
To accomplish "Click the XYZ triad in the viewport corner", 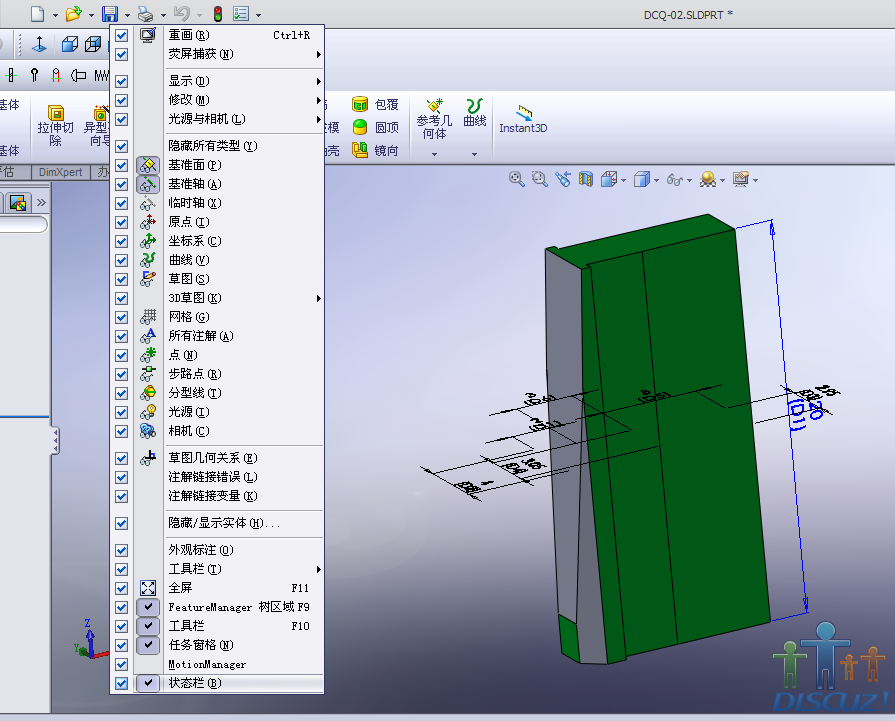I will pyautogui.click(x=90, y=639).
